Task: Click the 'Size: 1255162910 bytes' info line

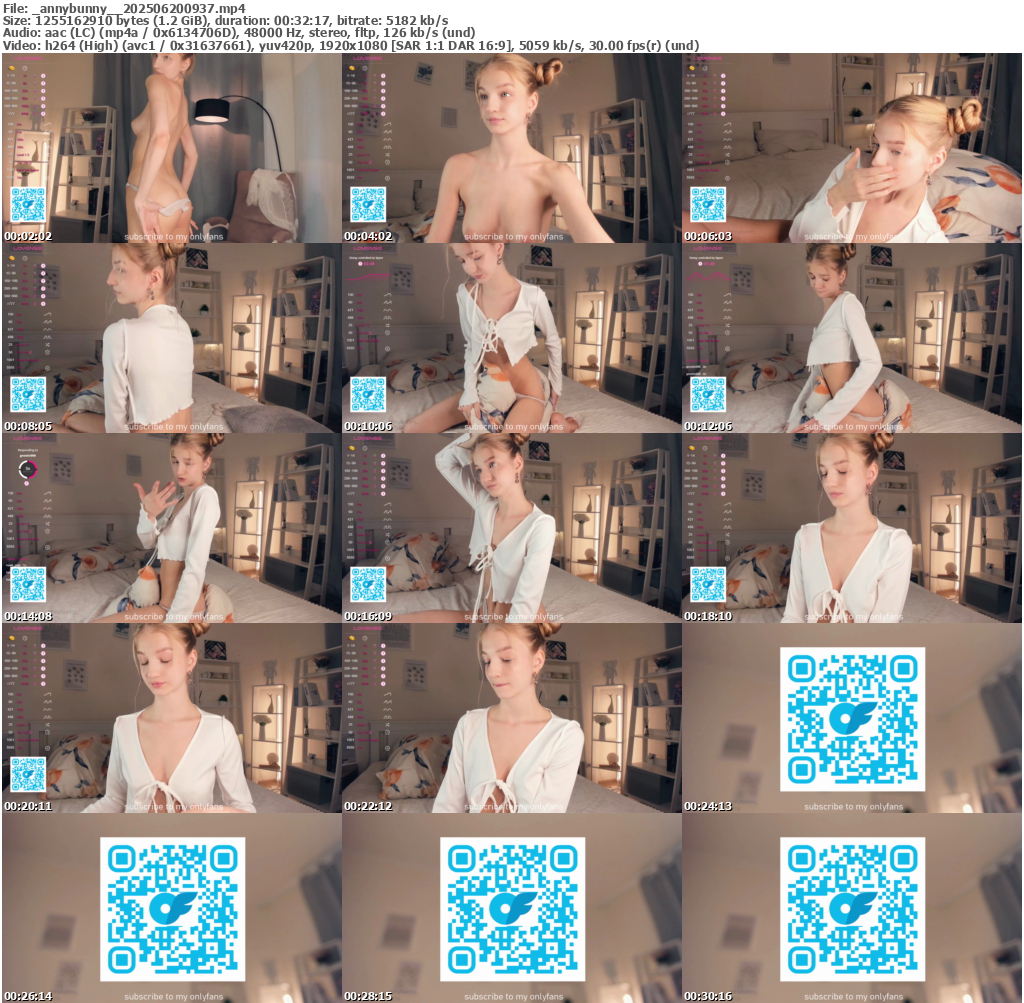Action: [225, 21]
